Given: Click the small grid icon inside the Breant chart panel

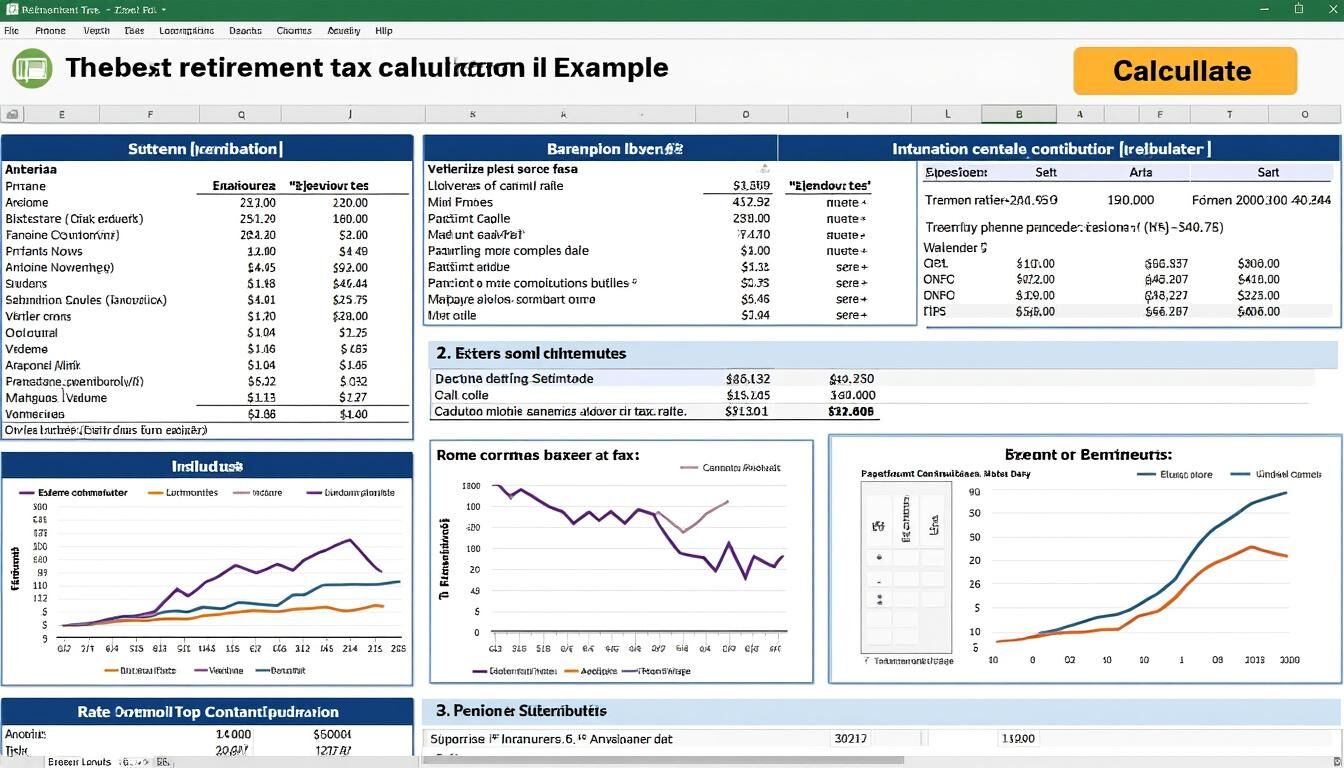Looking at the screenshot, I should coord(905,565).
